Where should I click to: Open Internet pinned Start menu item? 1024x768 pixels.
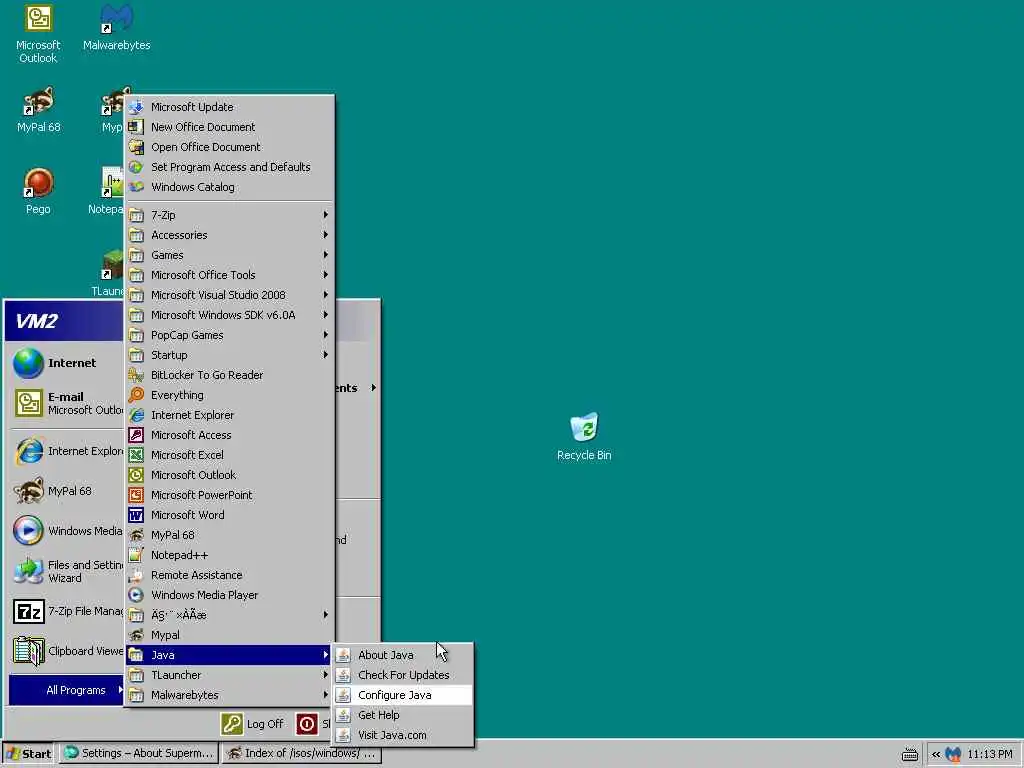[x=67, y=363]
